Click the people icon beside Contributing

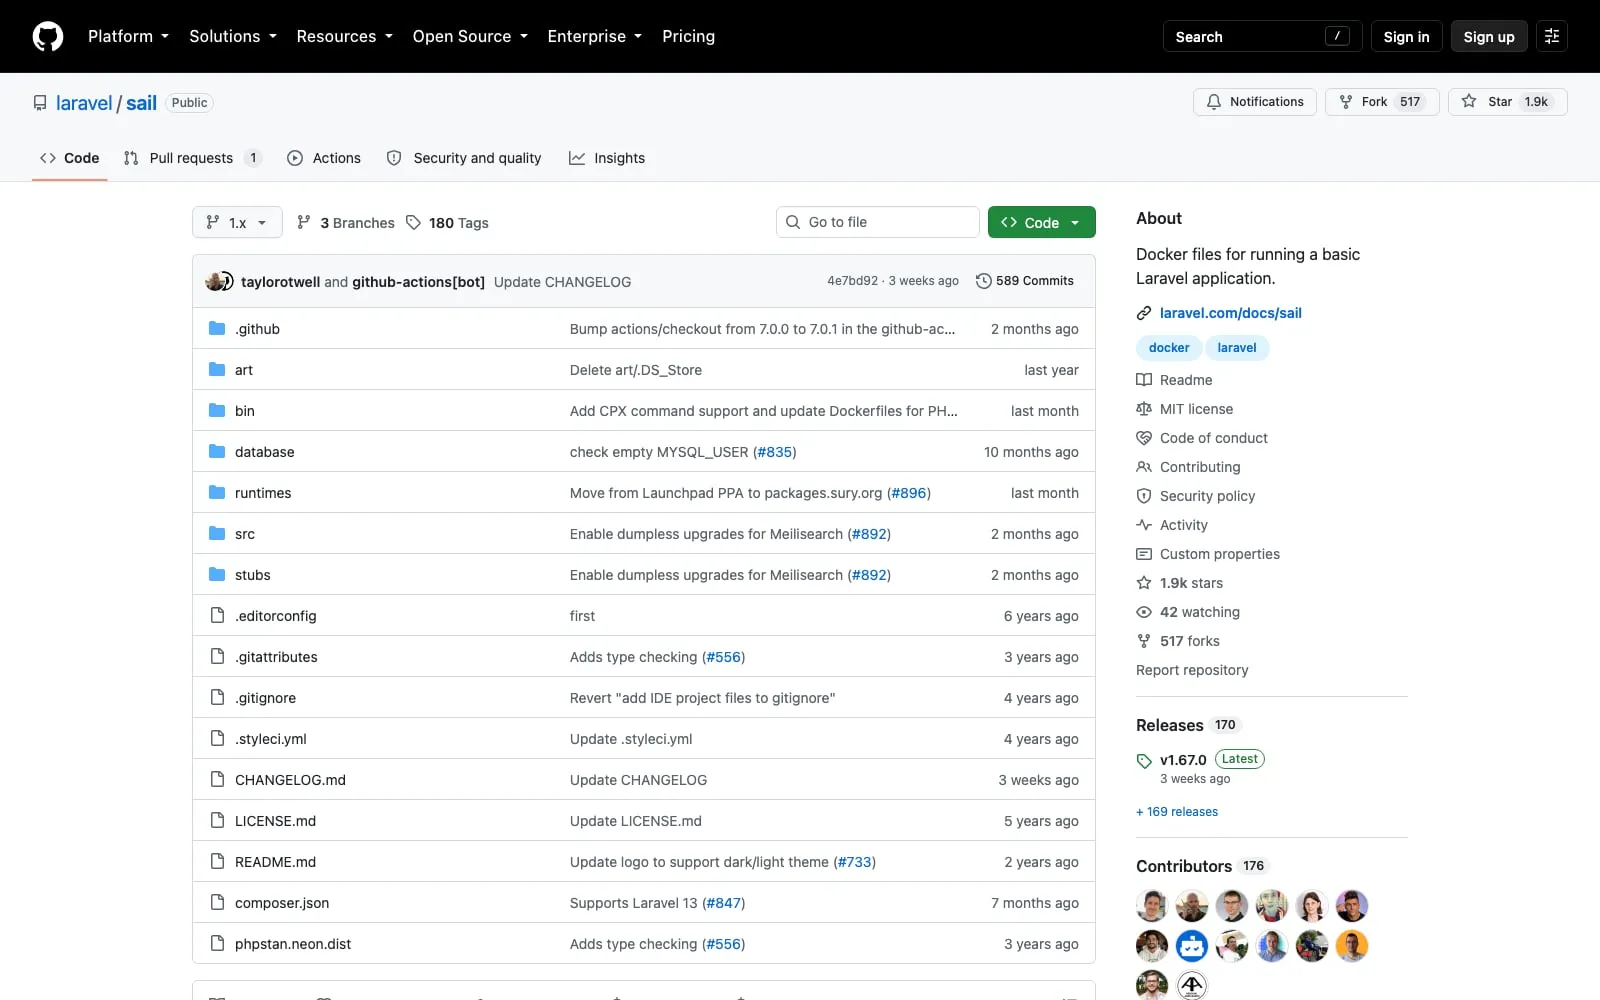1144,467
